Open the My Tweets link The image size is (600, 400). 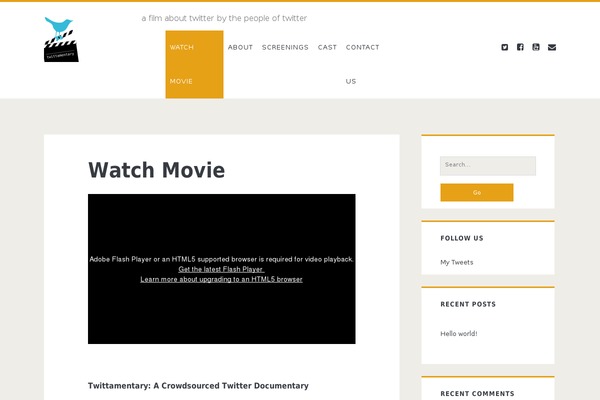click(x=457, y=262)
